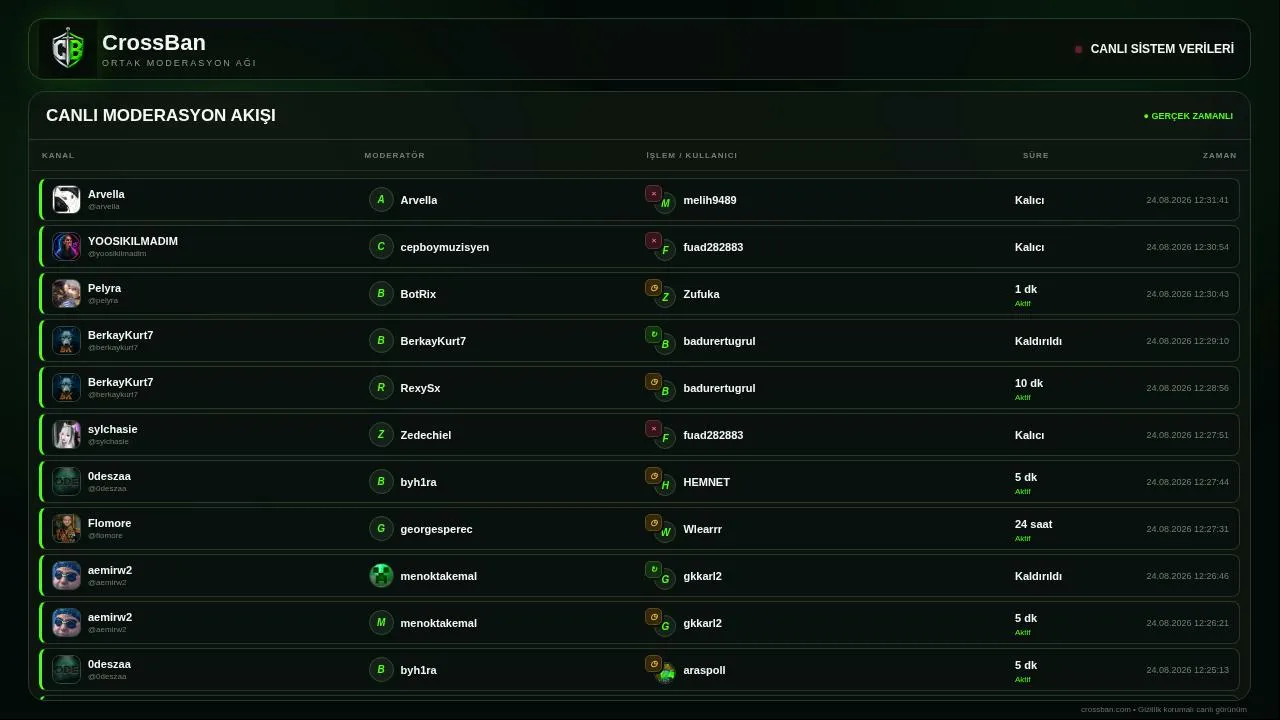Click the Flomore channel name

(109, 523)
